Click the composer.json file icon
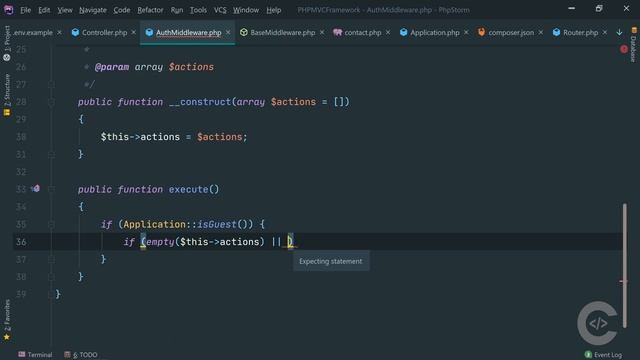This screenshot has width=640, height=360. pyautogui.click(x=482, y=32)
